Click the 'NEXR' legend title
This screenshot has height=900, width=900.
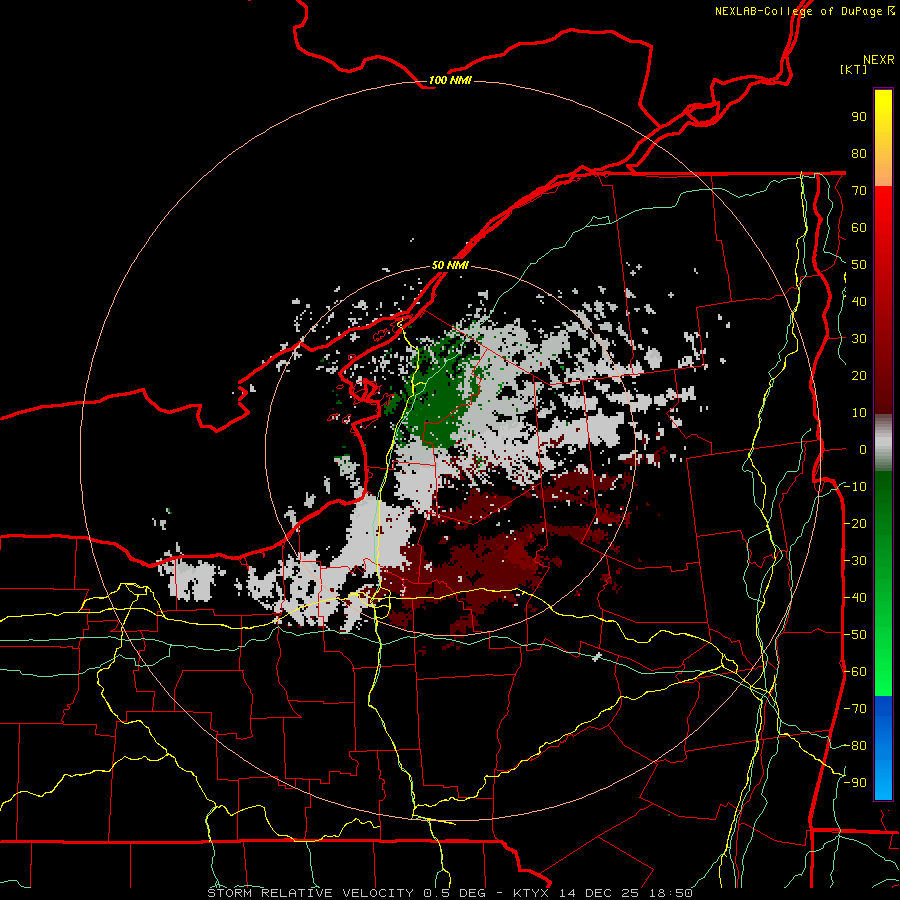pyautogui.click(x=879, y=60)
